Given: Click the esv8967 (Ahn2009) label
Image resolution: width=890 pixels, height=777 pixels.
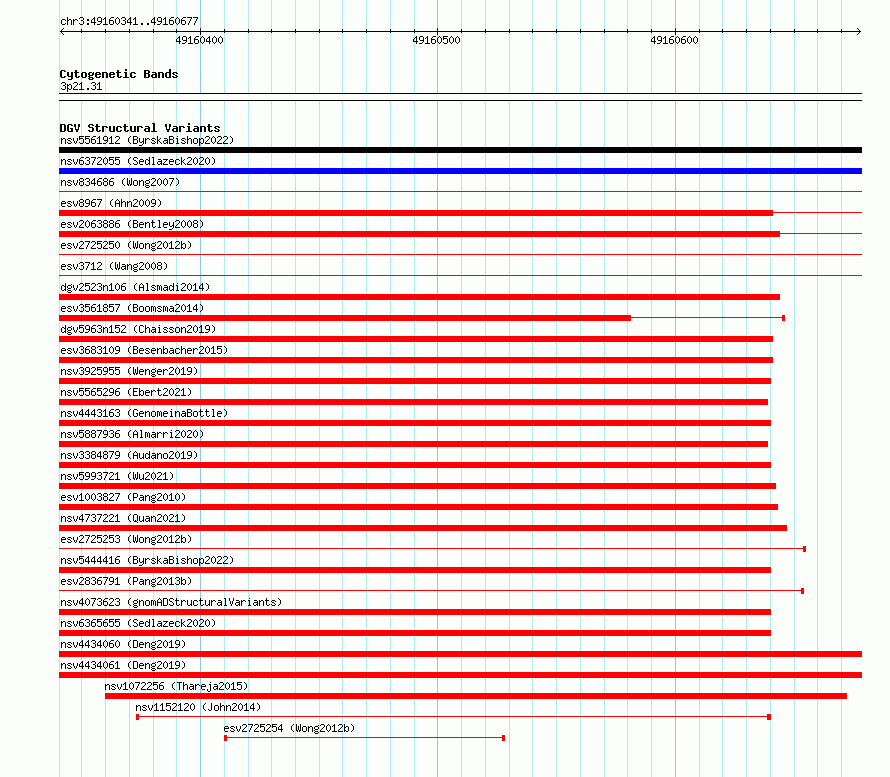Looking at the screenshot, I should pos(111,203).
